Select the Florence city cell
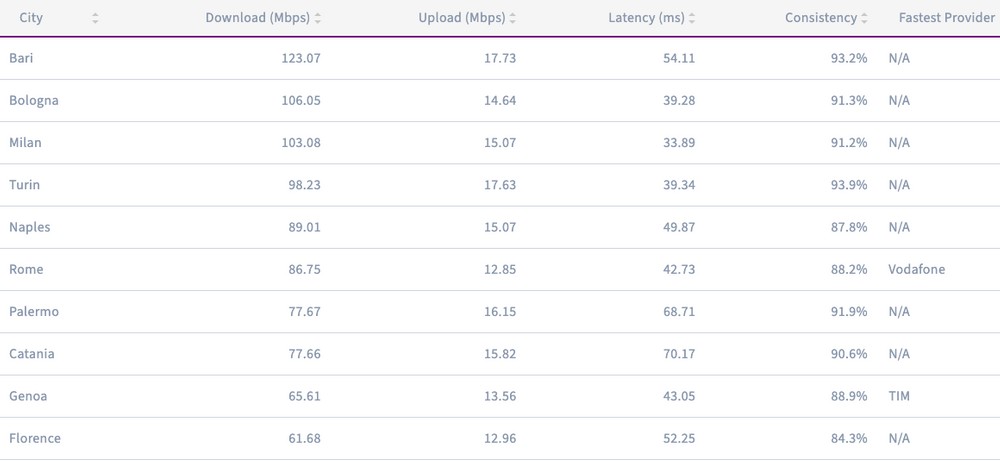Image resolution: width=1000 pixels, height=461 pixels. pyautogui.click(x=35, y=438)
